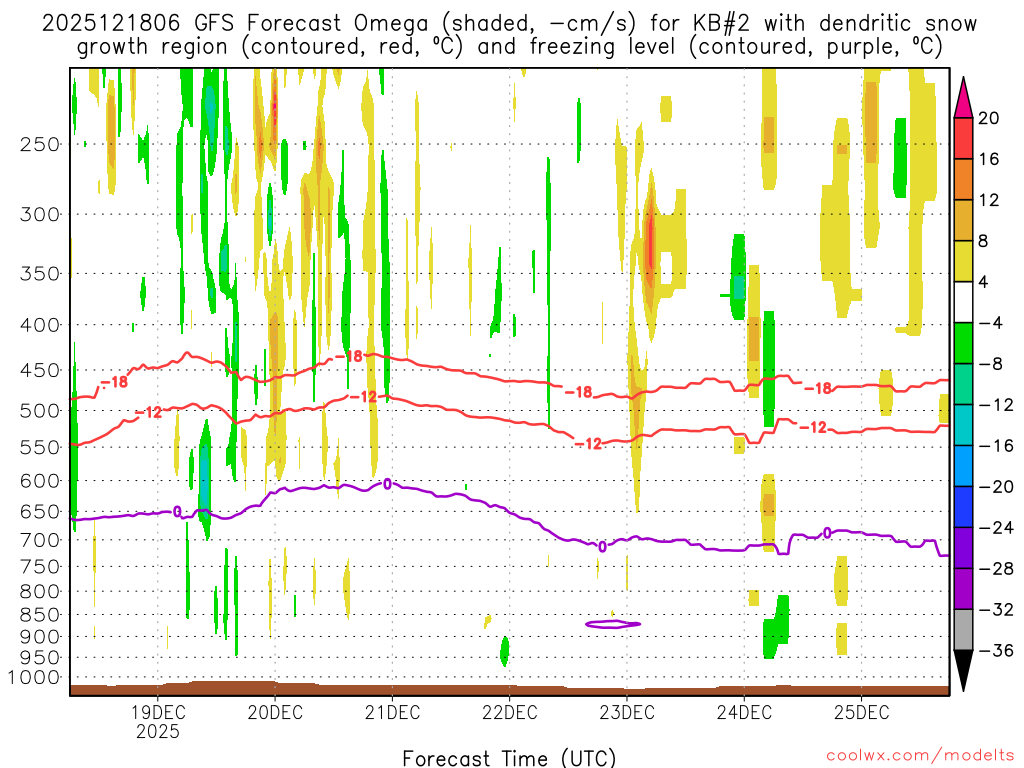The height and width of the screenshot is (768, 1024).
Task: Open the coolwx.com/modelts link
Action: point(920,756)
